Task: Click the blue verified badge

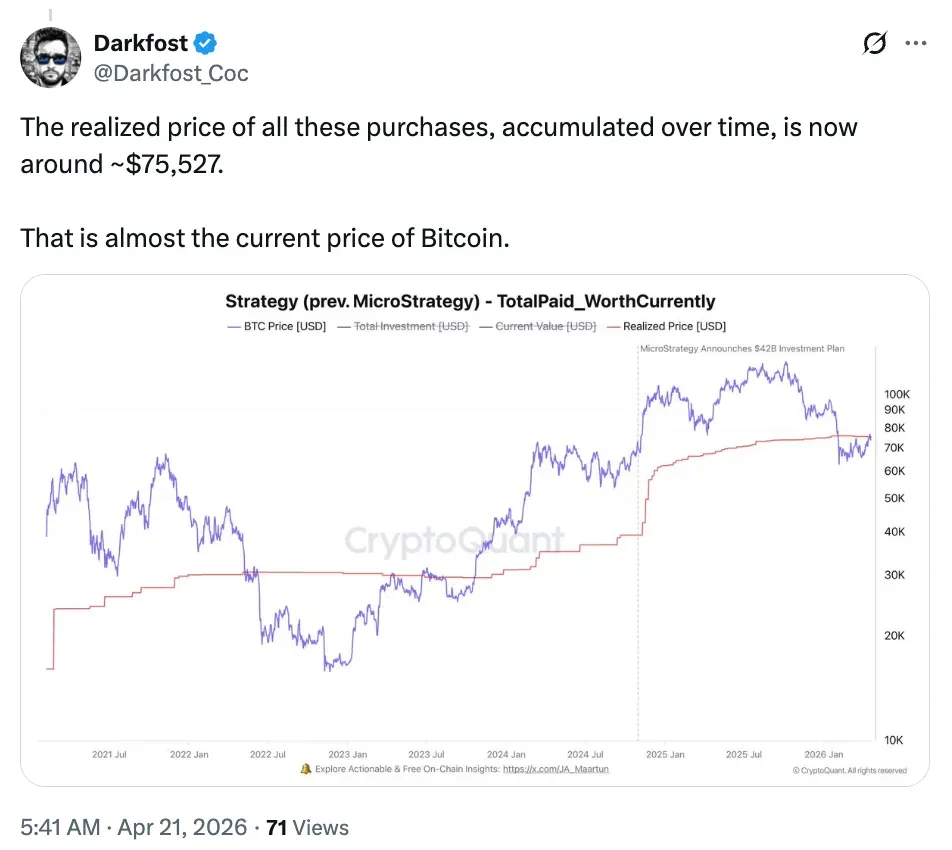Action: [x=205, y=43]
